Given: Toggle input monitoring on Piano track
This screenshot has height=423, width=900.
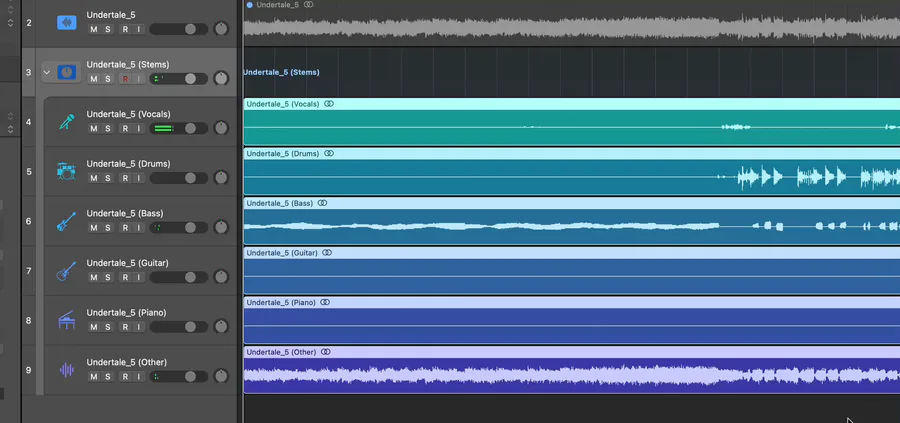Looking at the screenshot, I should (x=138, y=327).
